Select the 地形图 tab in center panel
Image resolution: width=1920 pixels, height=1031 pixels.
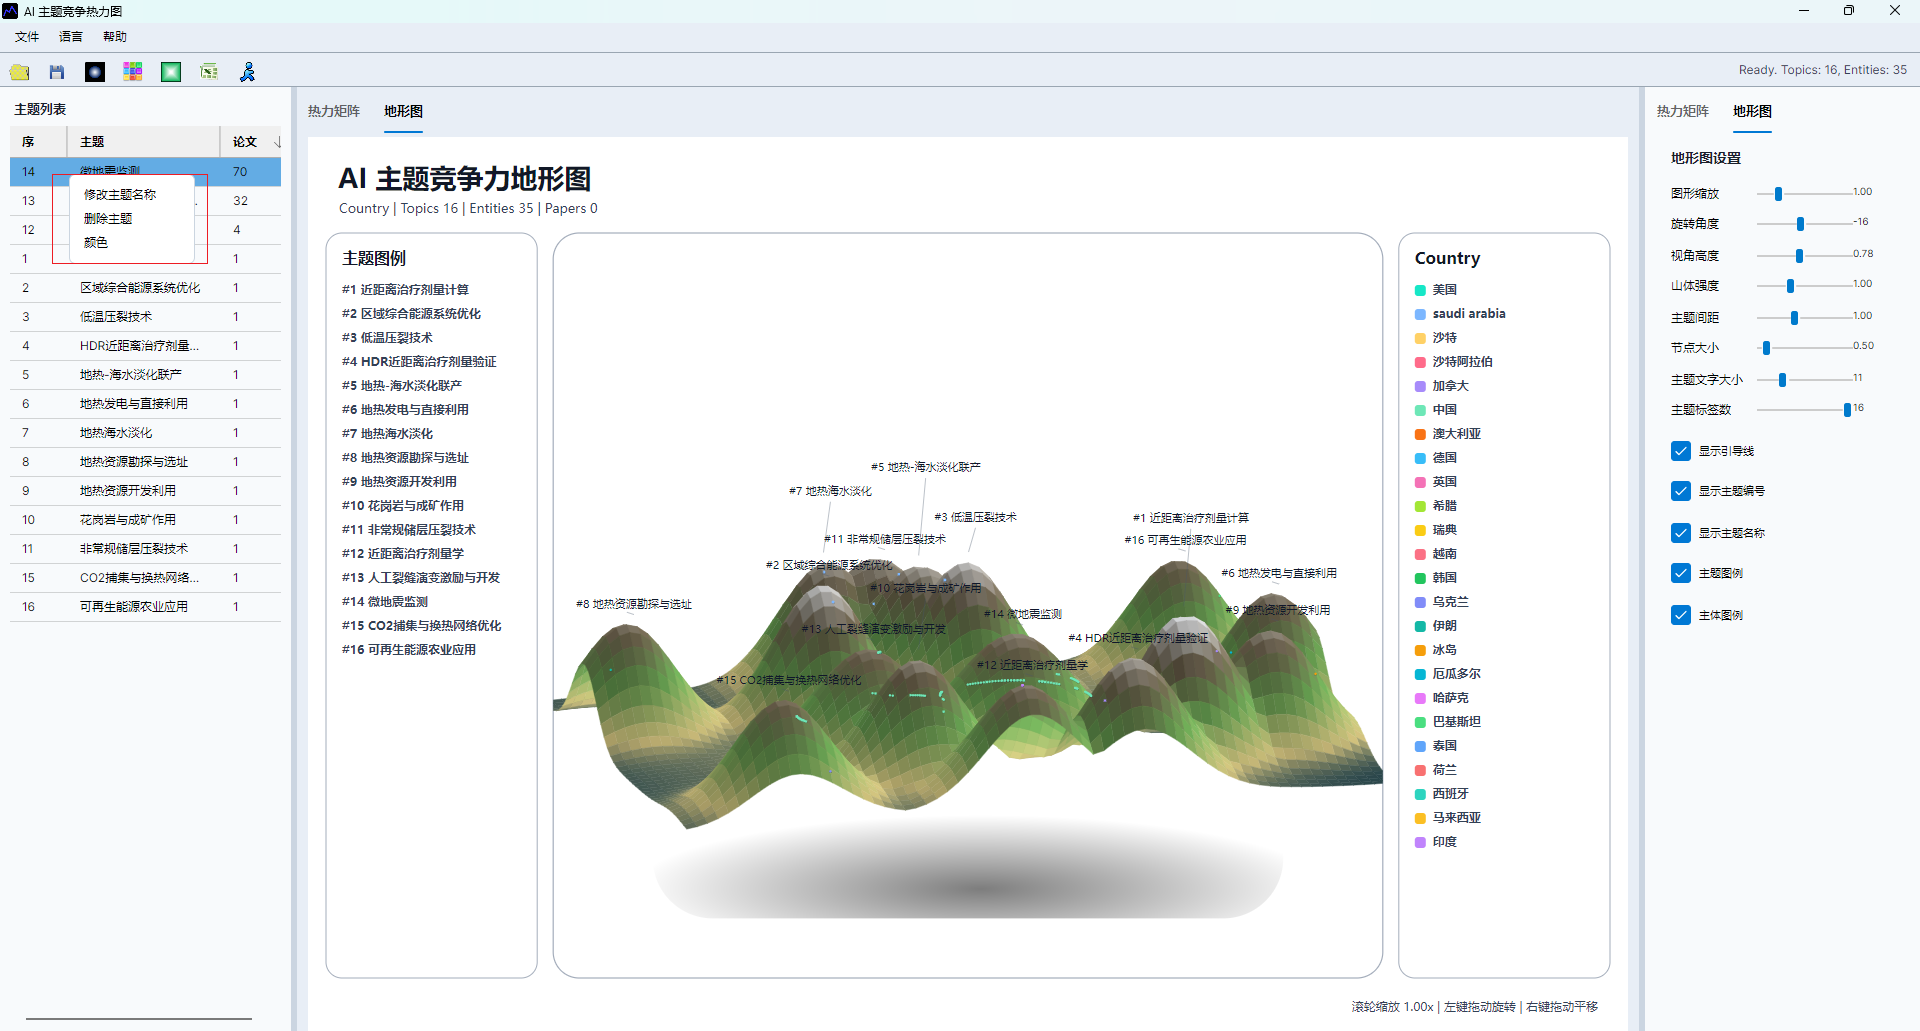pos(404,111)
